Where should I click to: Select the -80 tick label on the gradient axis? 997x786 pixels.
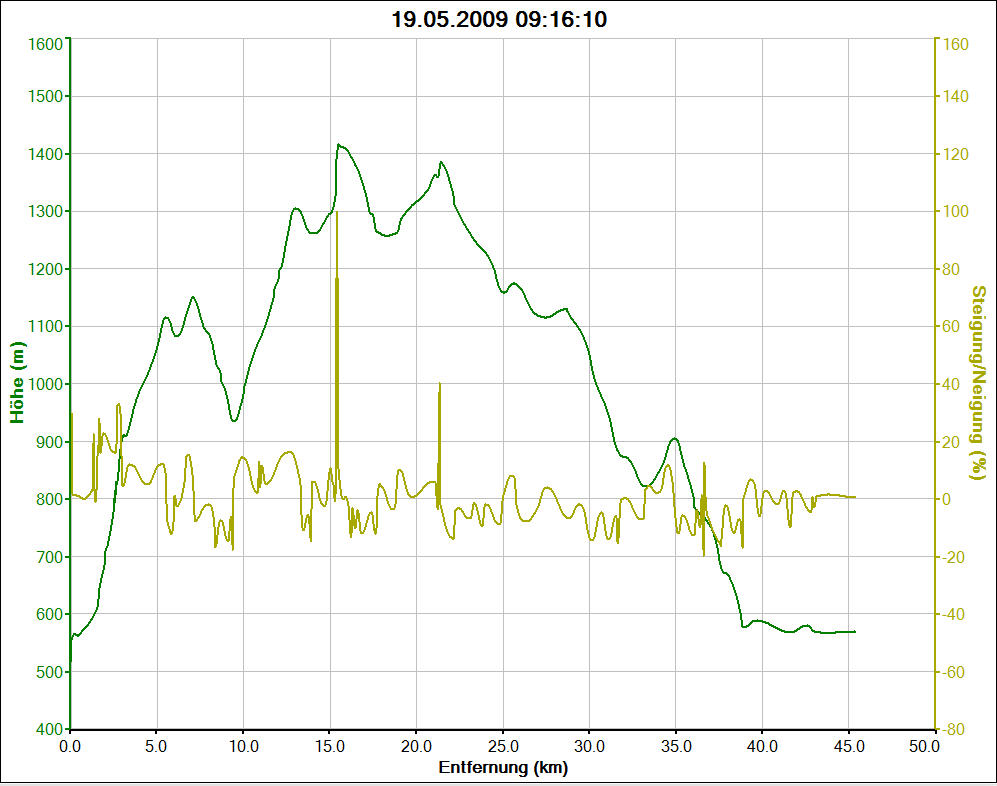(x=952, y=730)
